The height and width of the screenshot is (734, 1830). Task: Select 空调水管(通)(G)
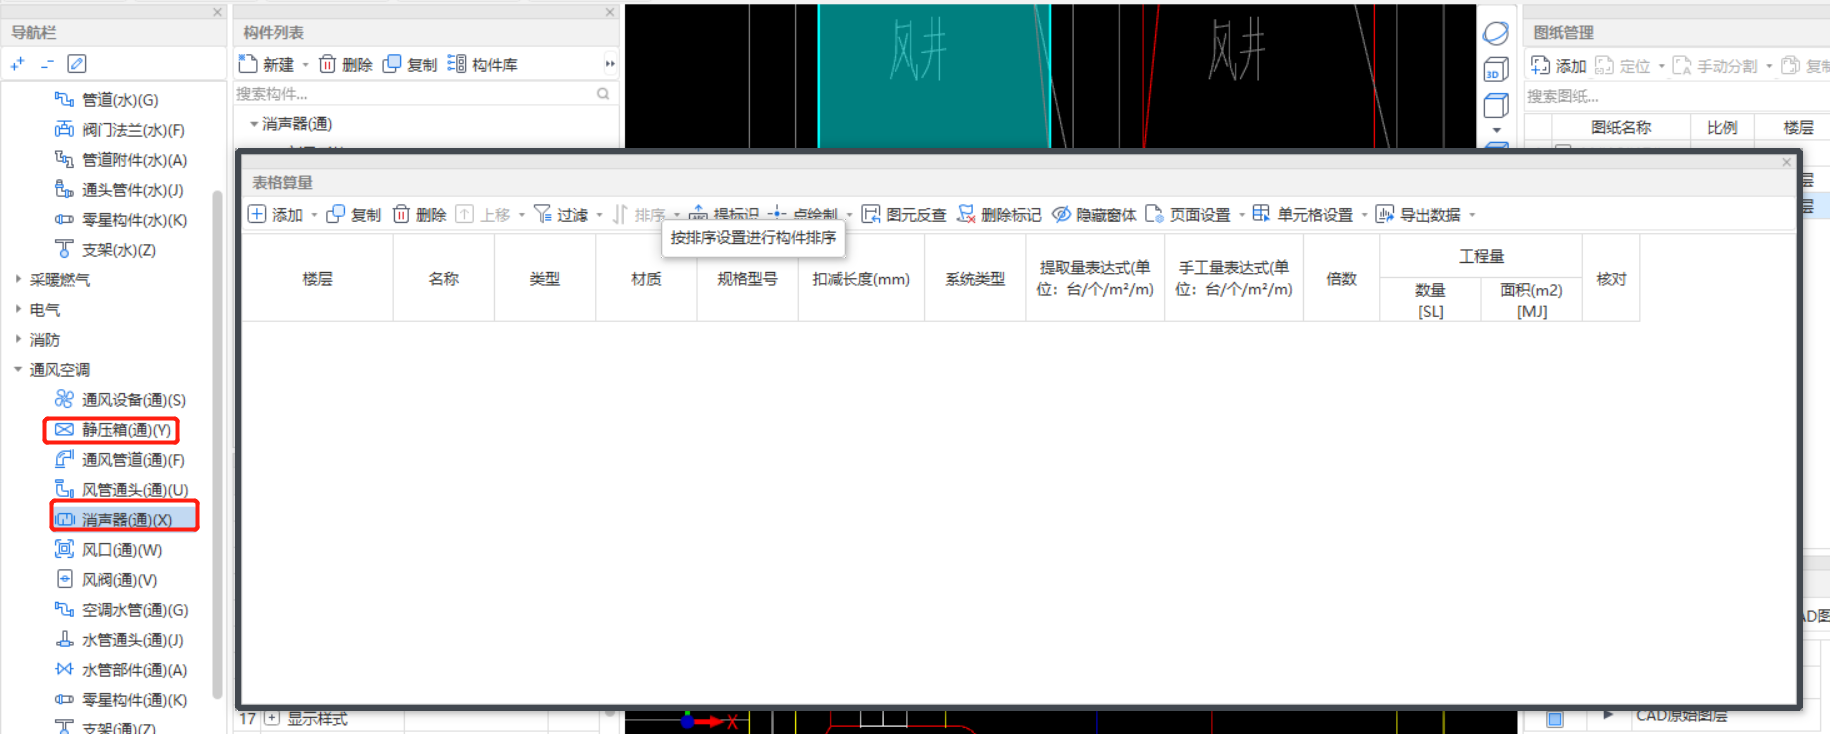tap(121, 610)
